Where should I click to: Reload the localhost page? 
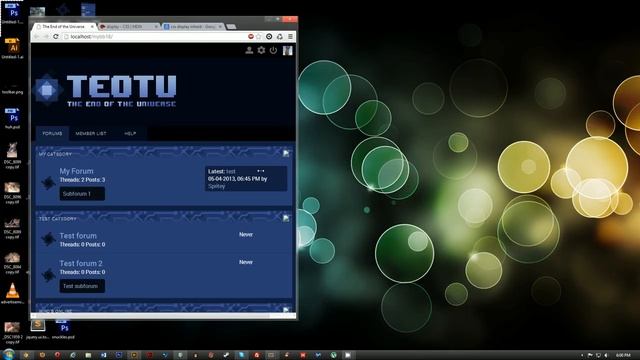56,37
